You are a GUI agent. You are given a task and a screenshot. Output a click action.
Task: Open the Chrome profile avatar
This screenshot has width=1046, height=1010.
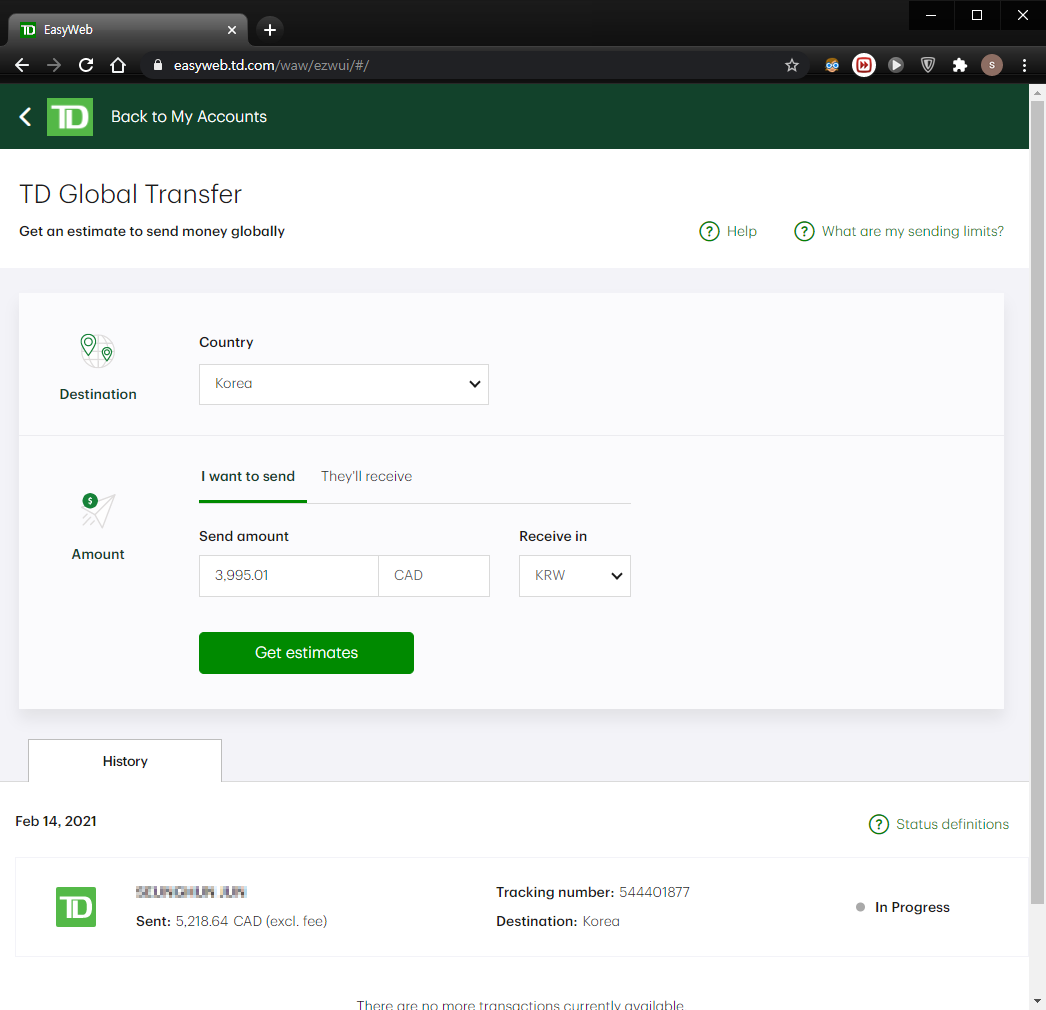[992, 65]
